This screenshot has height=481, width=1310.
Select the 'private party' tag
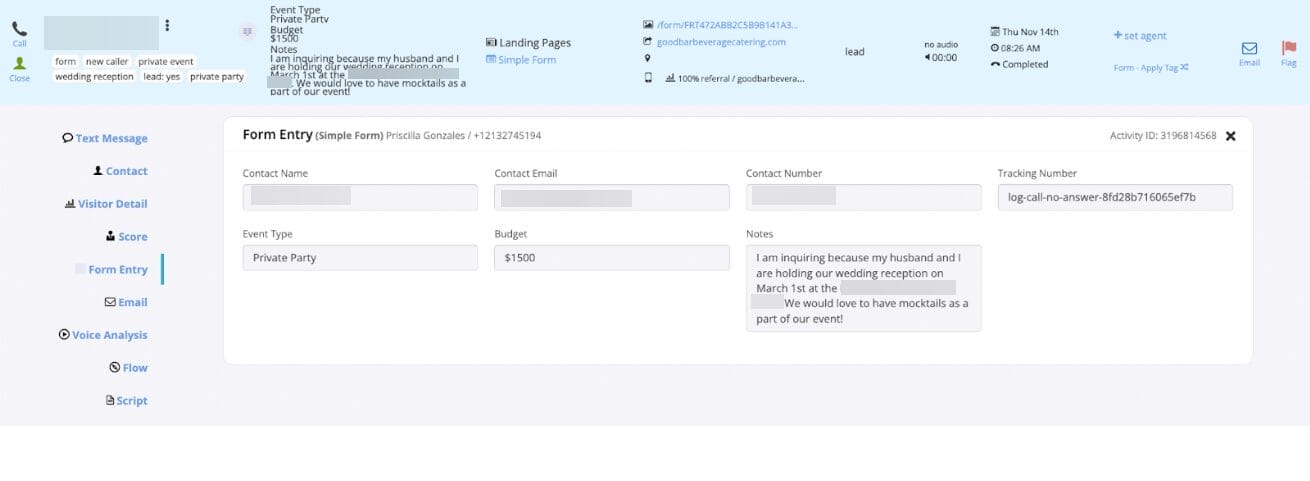217,77
